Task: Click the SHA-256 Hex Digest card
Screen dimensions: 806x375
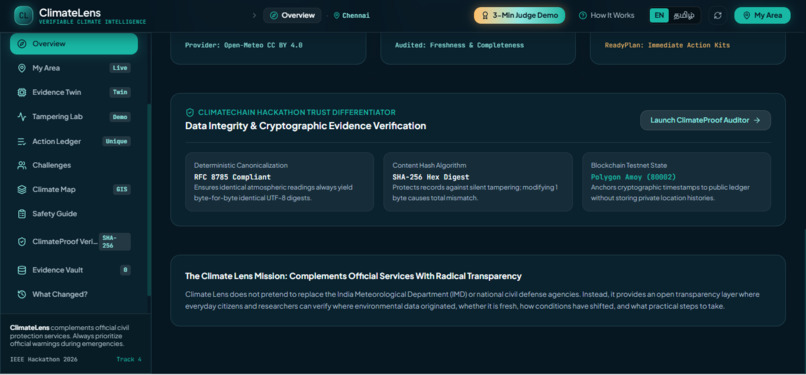Action: [478, 182]
